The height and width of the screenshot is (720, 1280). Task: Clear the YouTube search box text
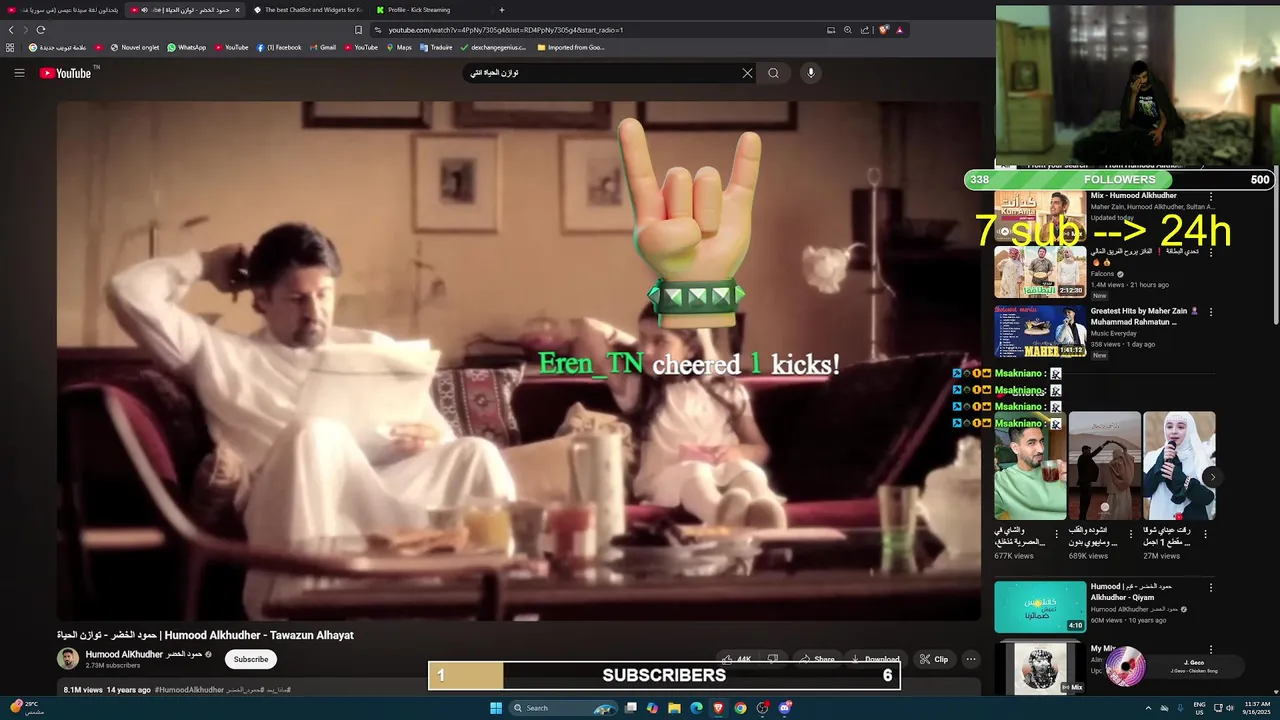point(747,73)
